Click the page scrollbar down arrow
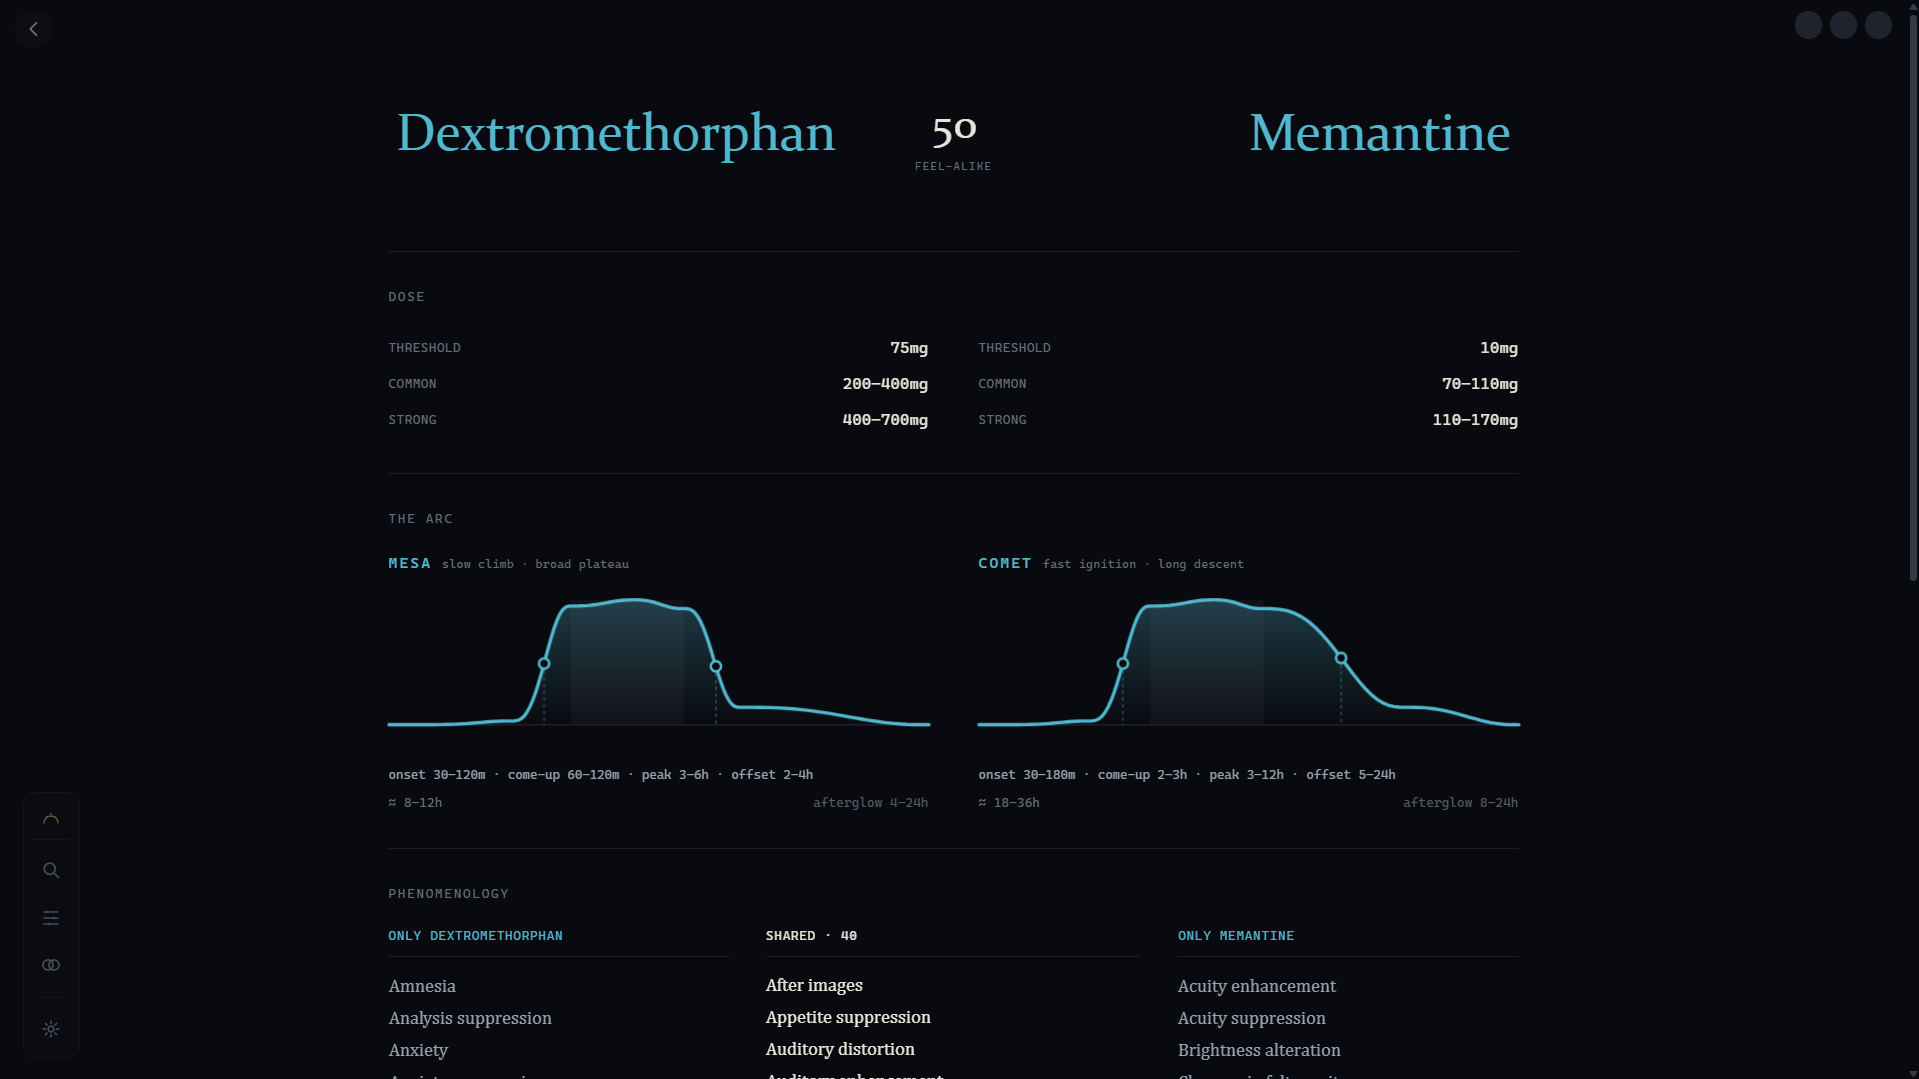 tap(1913, 1073)
